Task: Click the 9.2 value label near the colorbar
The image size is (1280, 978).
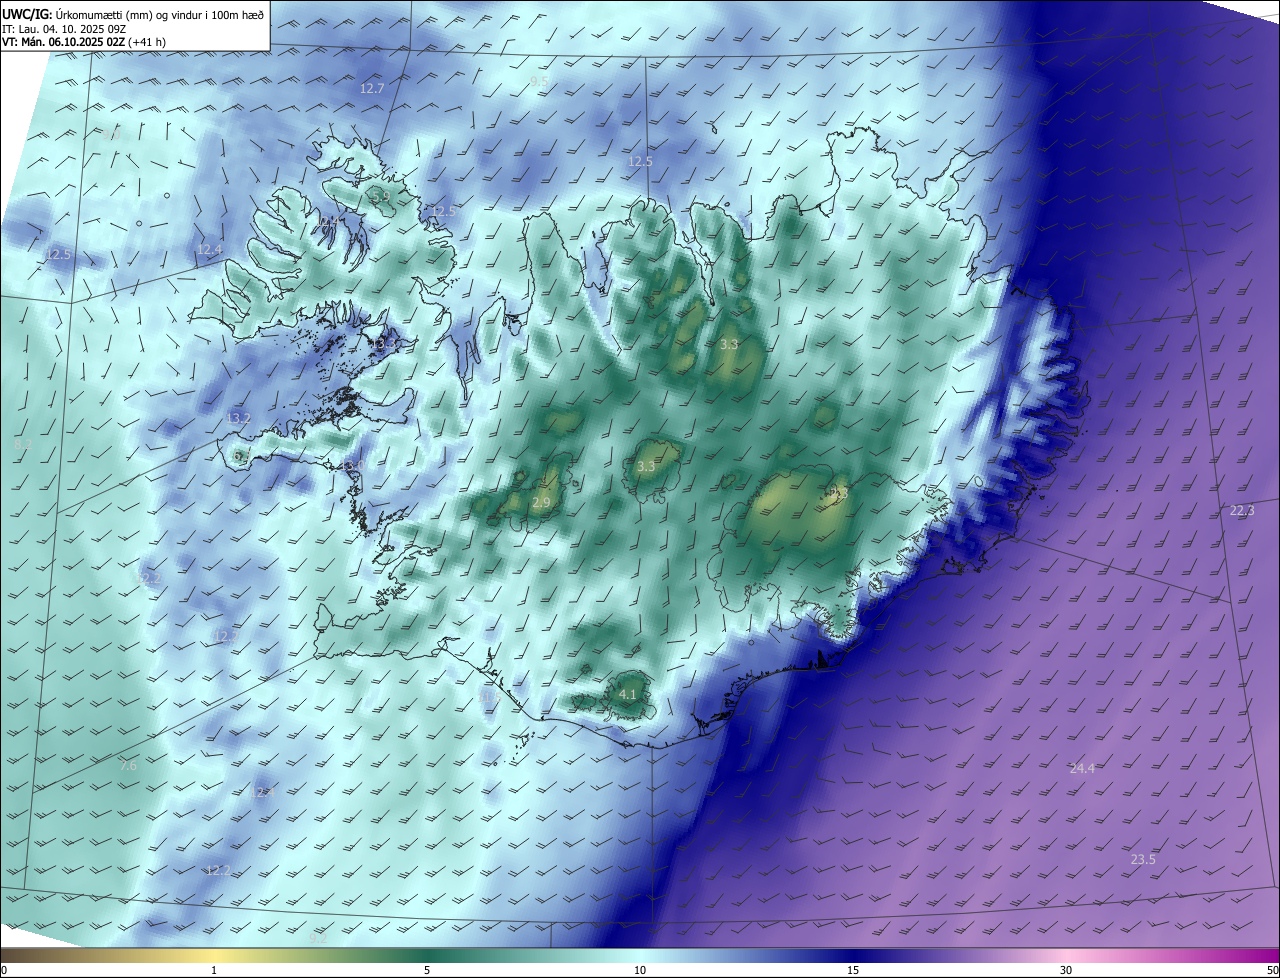Action: click(x=318, y=938)
